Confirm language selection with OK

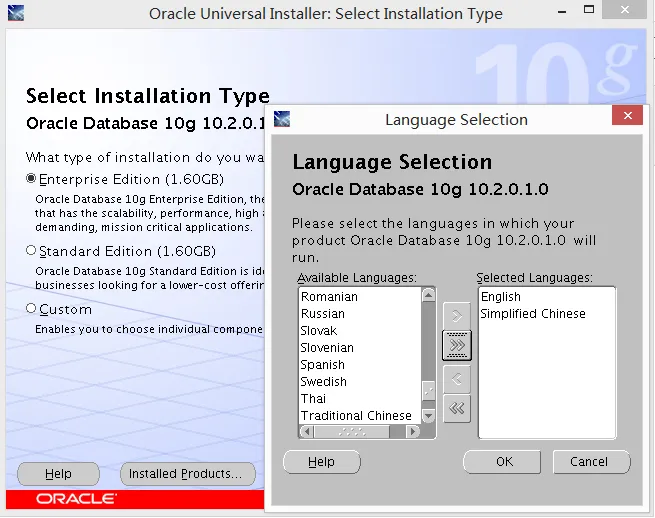(x=502, y=462)
